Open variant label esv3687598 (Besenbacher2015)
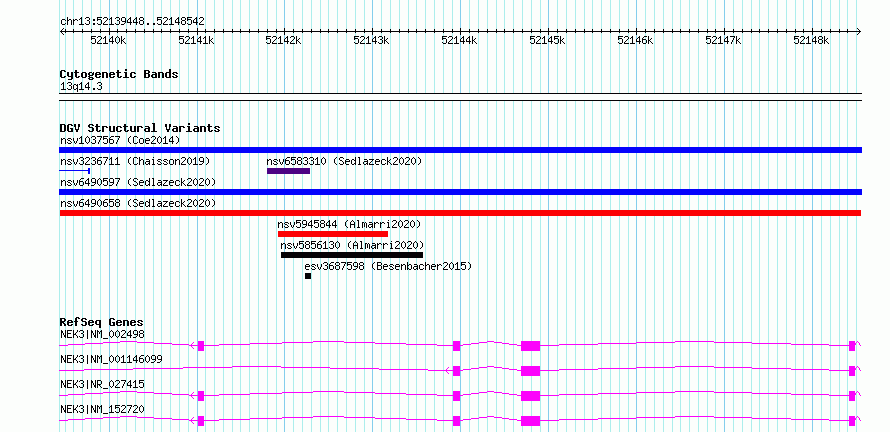This screenshot has width=890, height=432. pos(388,266)
